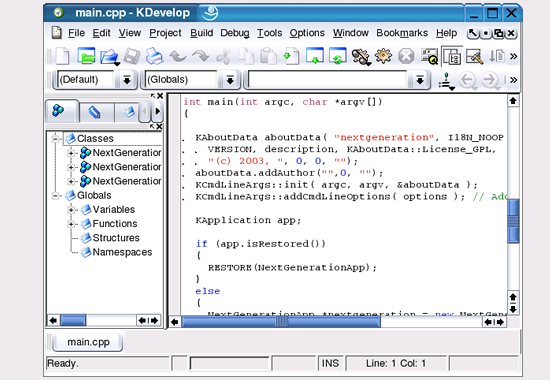The width and height of the screenshot is (550, 380).
Task: Show more main toolbar items chevron
Action: tap(514, 56)
